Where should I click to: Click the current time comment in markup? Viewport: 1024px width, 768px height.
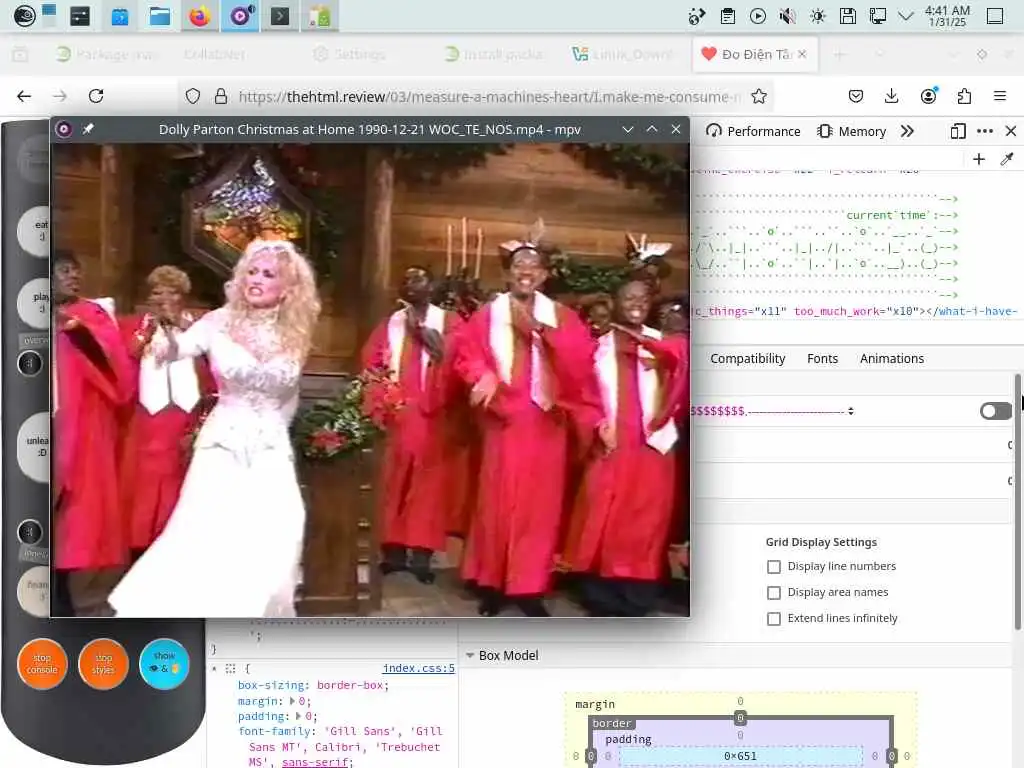(901, 215)
